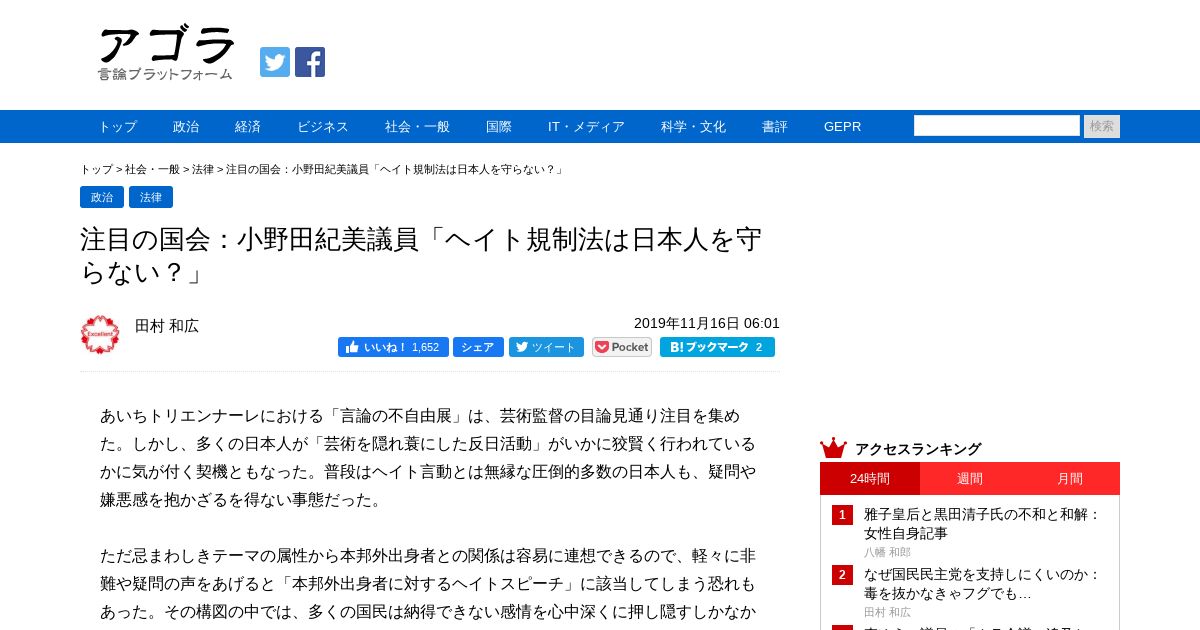Viewport: 1200px width, 630px height.
Task: Open the 科学・文化 menu item
Action: click(x=693, y=127)
